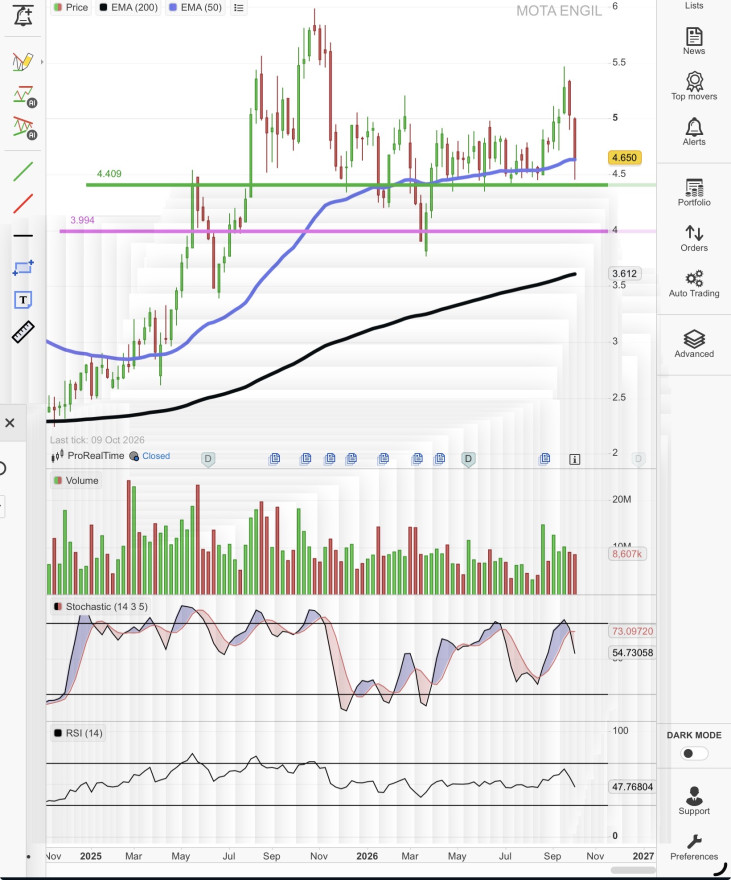The height and width of the screenshot is (880, 731).
Task: Open EMA (50) indicator settings
Action: click(x=195, y=7)
